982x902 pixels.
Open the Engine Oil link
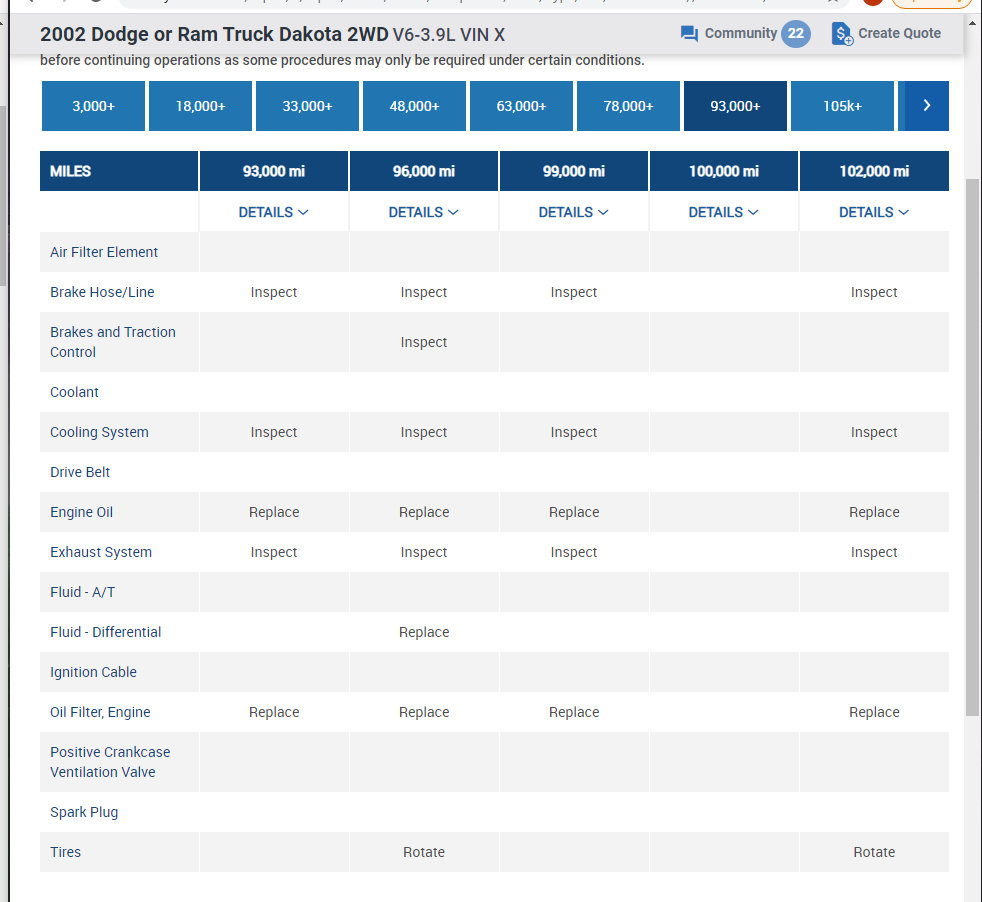pyautogui.click(x=81, y=512)
